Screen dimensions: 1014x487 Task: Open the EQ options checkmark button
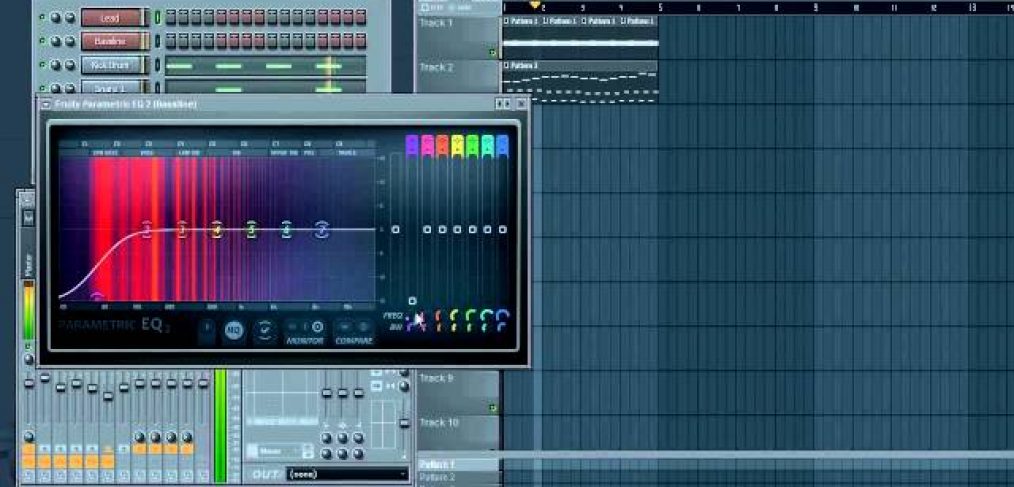(x=264, y=330)
